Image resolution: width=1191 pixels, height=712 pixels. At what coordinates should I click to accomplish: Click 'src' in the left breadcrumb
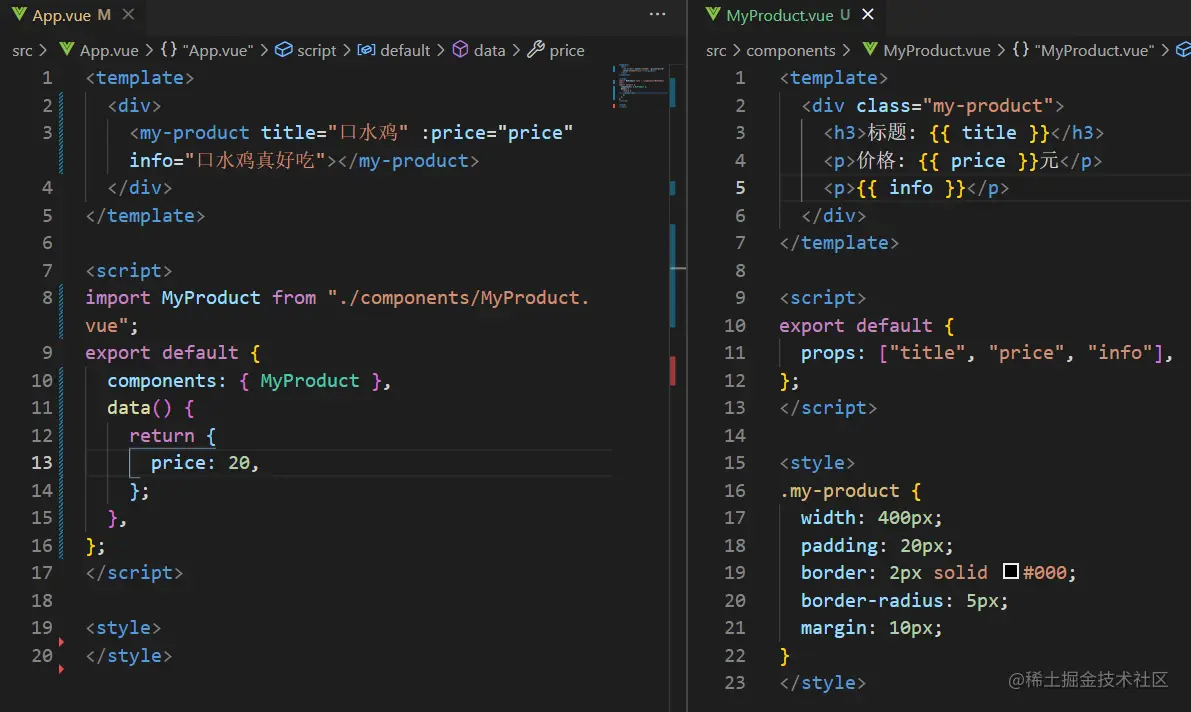[22, 50]
